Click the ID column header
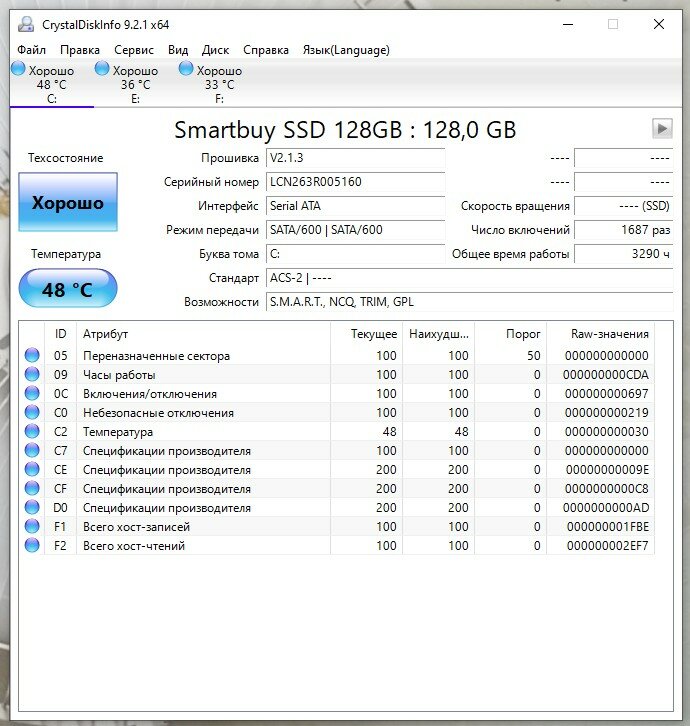 coord(61,334)
